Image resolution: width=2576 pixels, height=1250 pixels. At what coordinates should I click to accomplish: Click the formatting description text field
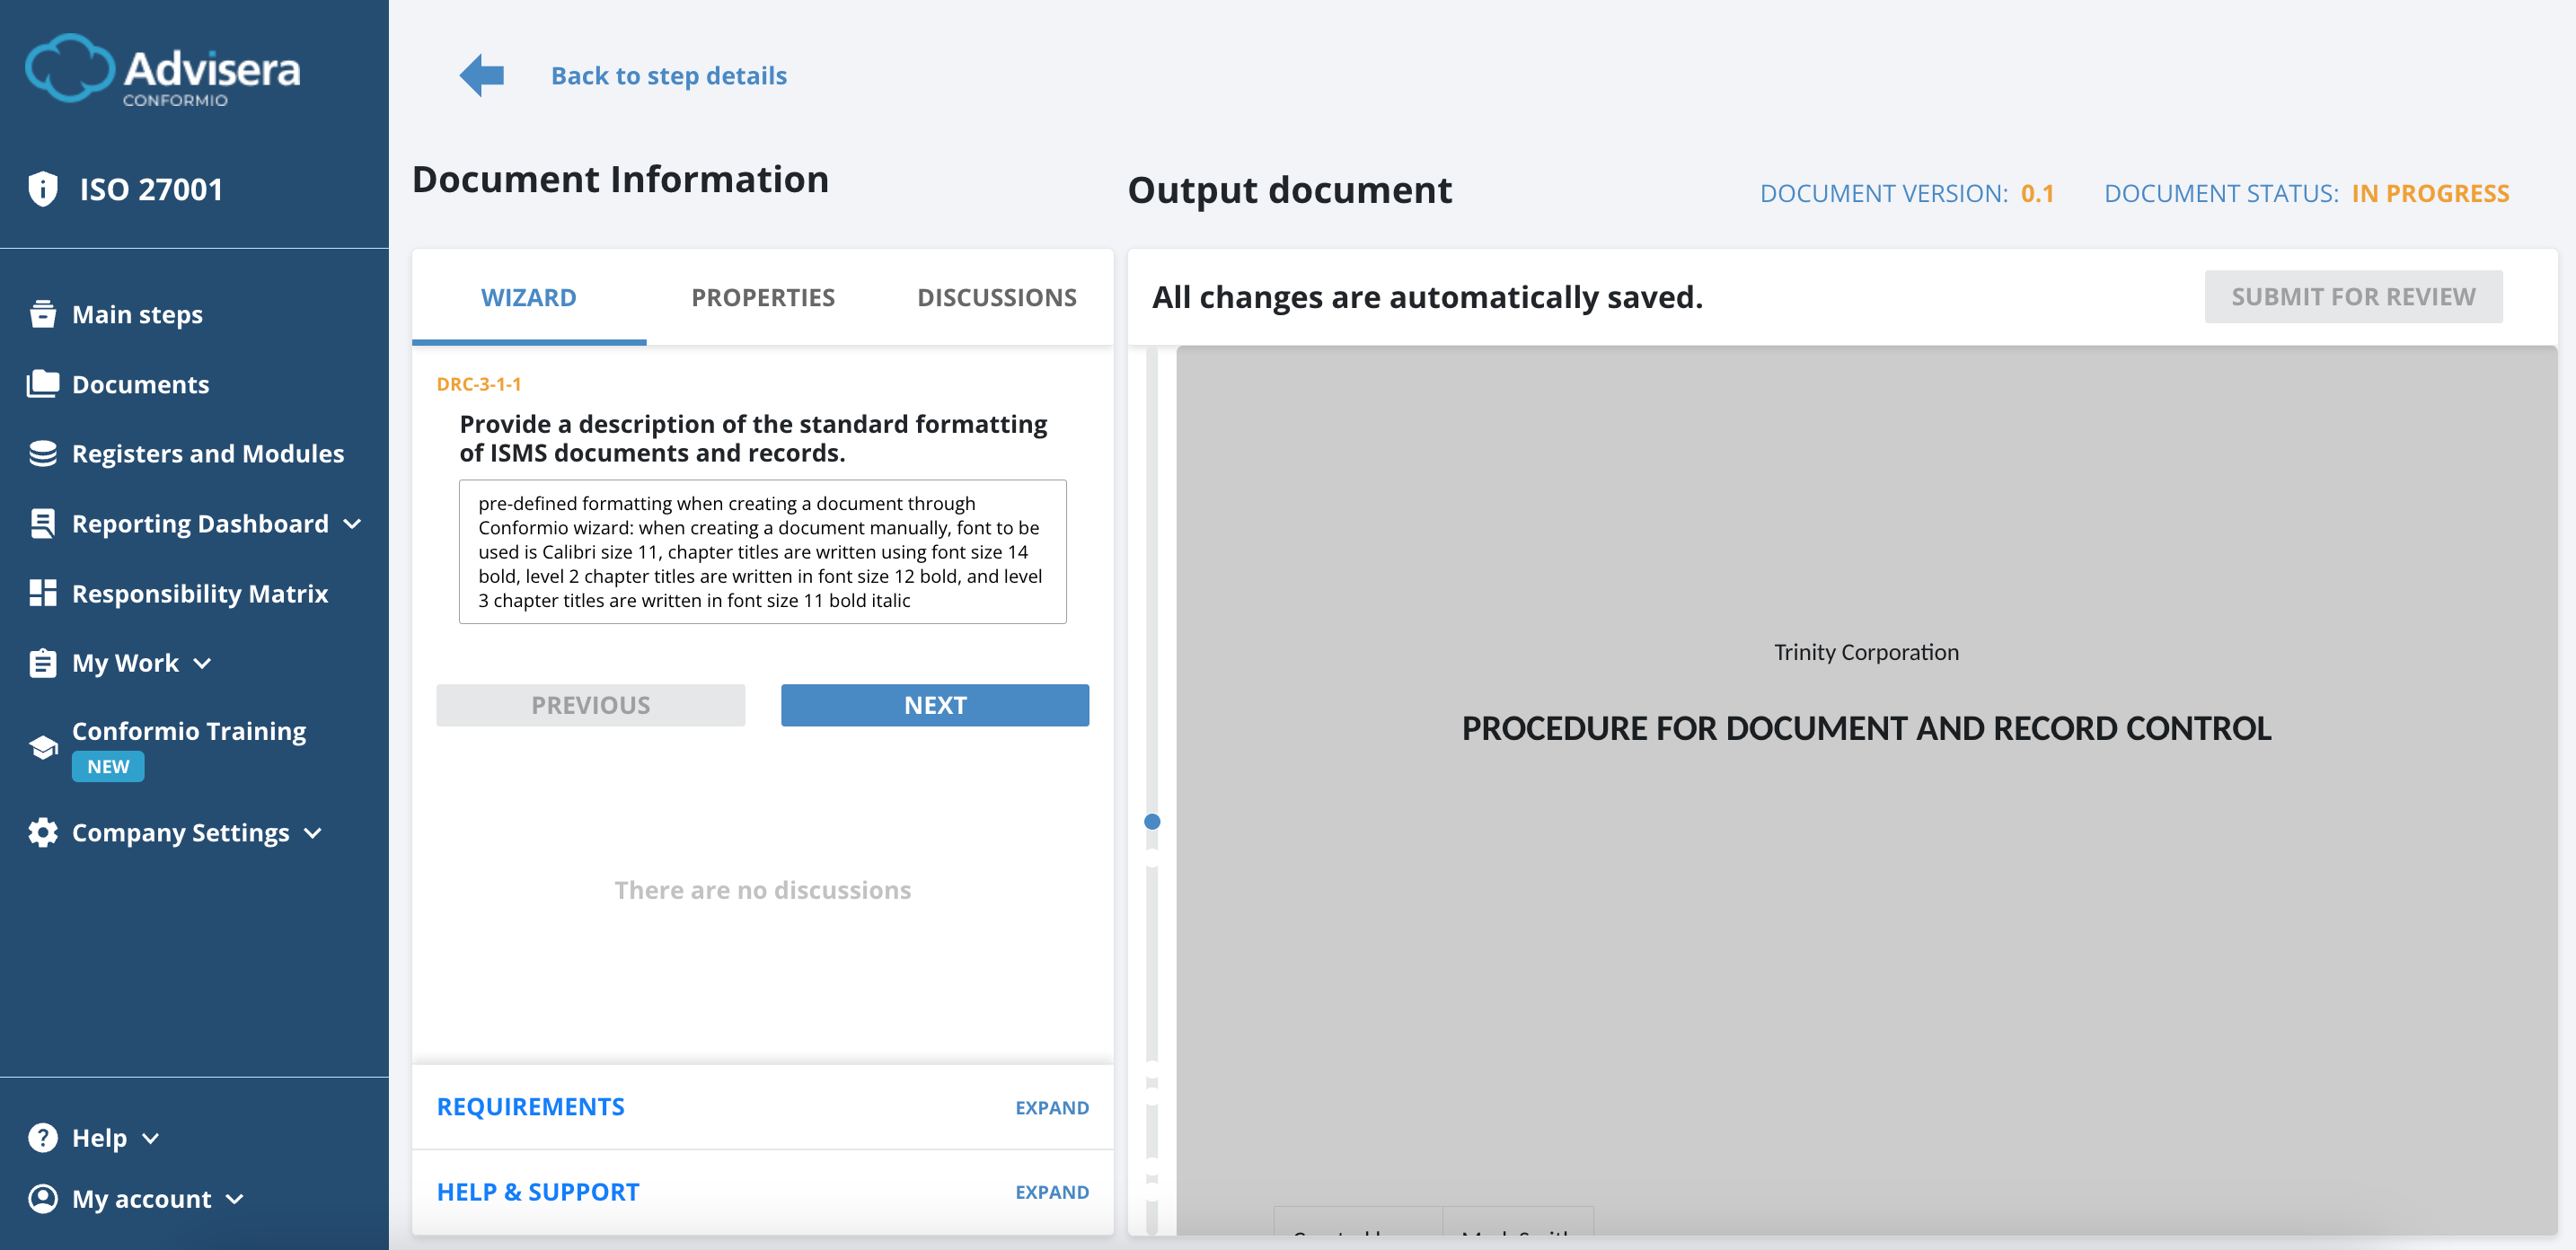pyautogui.click(x=762, y=552)
